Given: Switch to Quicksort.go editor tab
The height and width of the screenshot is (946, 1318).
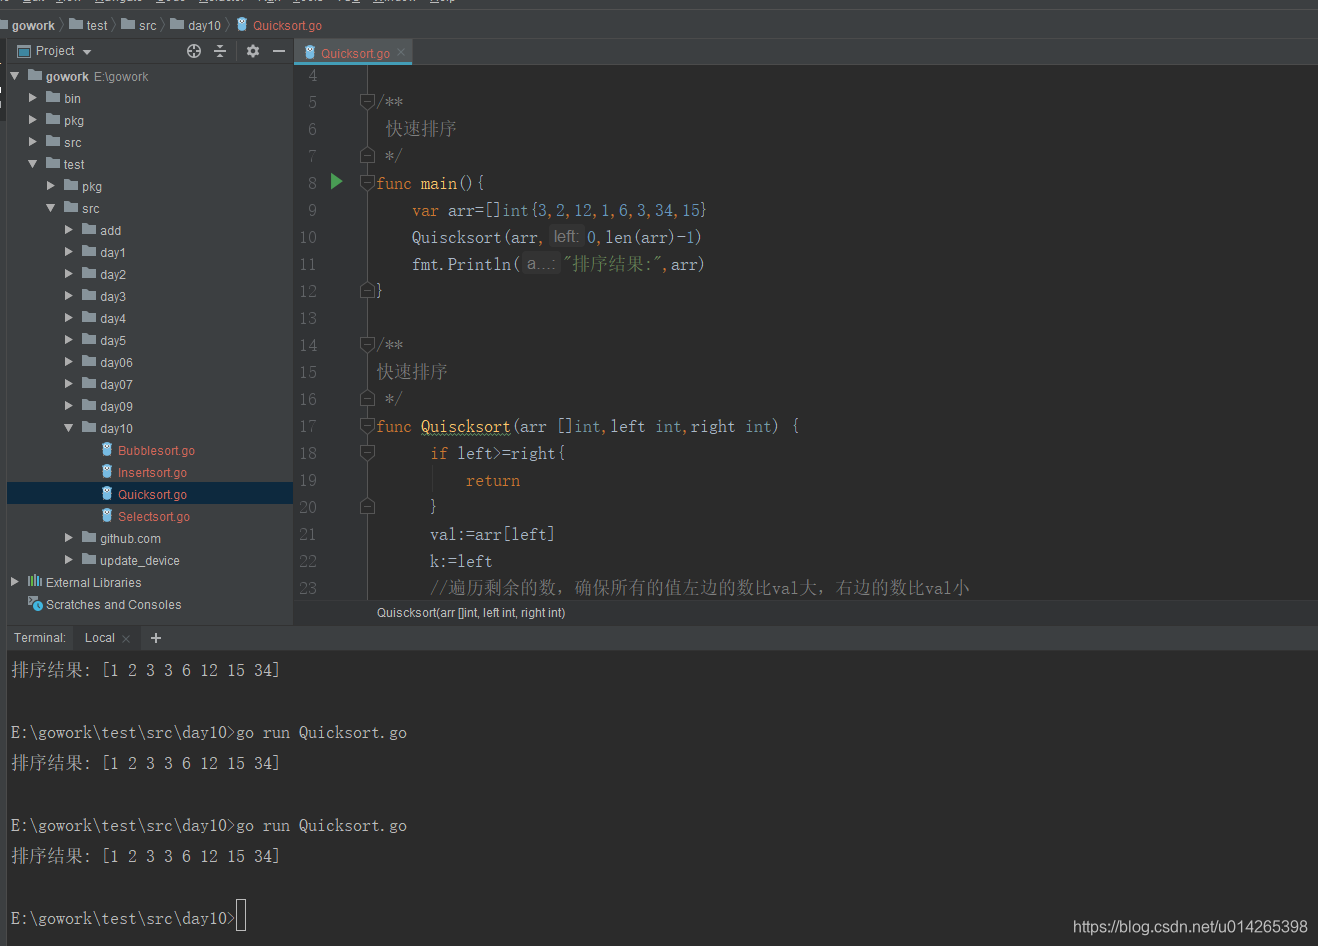Looking at the screenshot, I should [355, 53].
